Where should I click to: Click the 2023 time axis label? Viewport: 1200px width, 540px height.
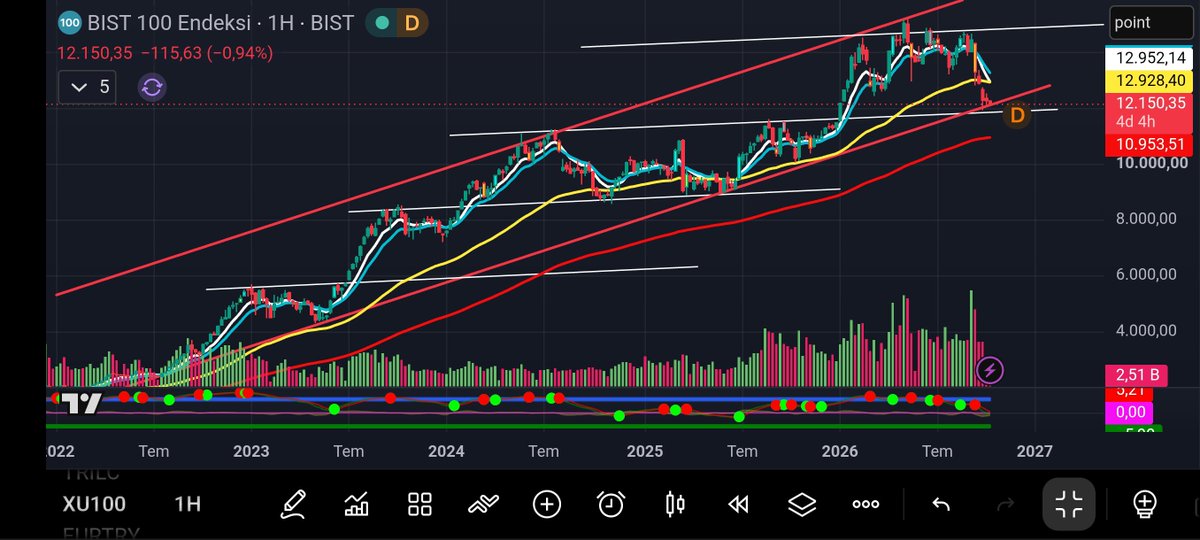point(251,451)
